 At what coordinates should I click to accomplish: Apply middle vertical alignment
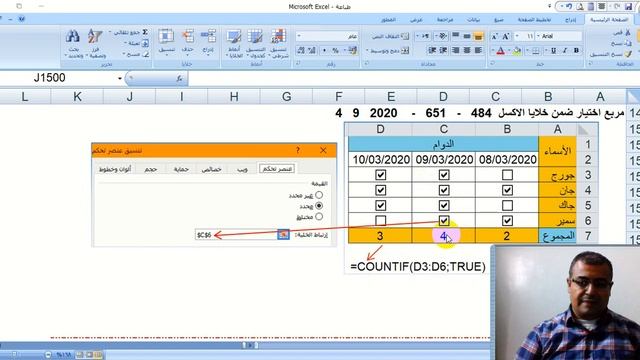[x=467, y=36]
